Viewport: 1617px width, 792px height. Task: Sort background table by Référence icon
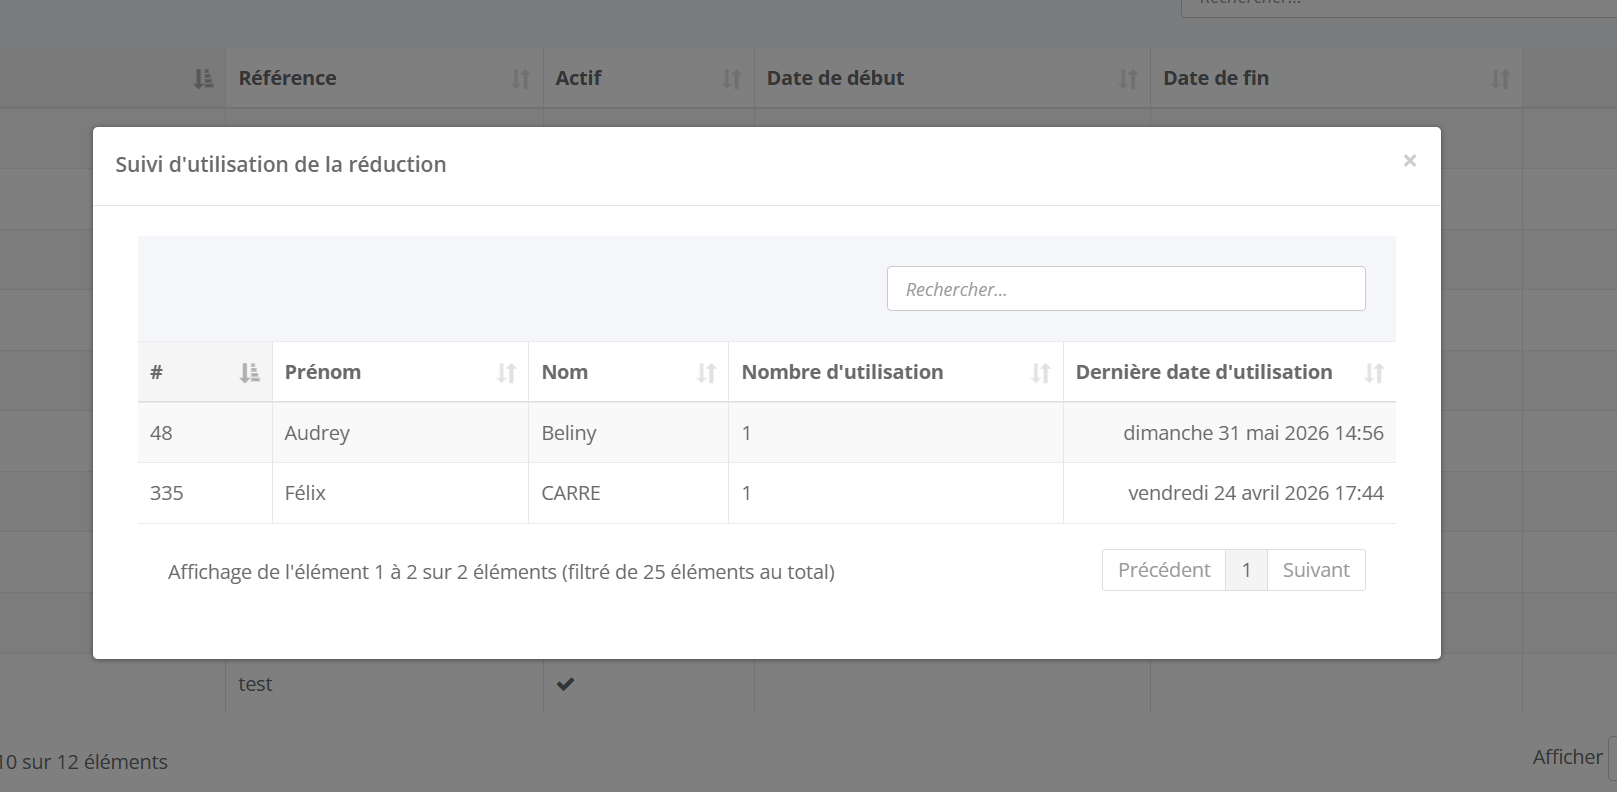pos(520,79)
